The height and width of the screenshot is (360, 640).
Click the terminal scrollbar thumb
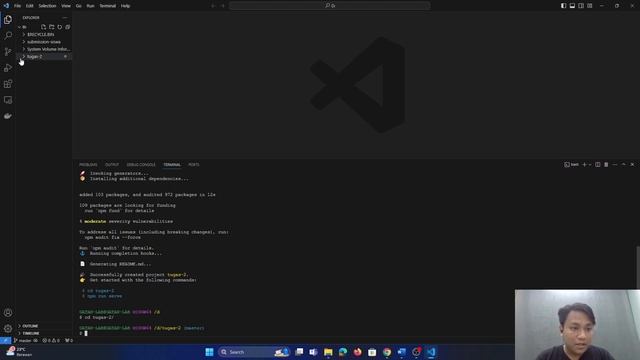(638, 267)
